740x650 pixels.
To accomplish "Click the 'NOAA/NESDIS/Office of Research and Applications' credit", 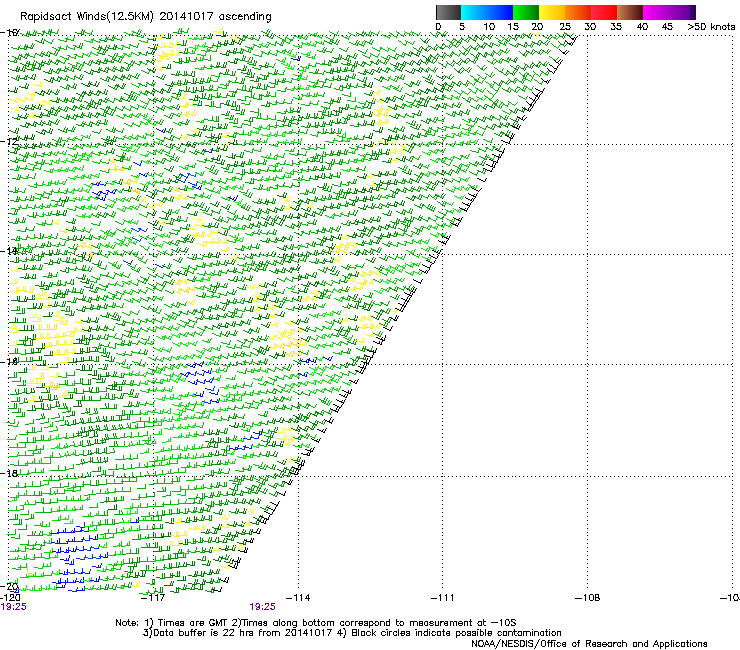I will [589, 644].
